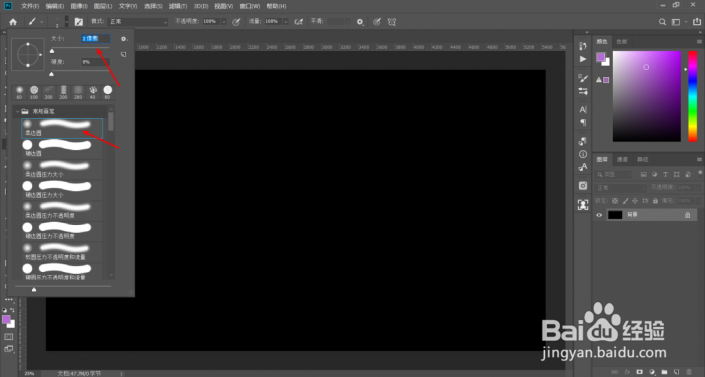Screen dimensions: 705x377
Task: Select recent brush thumbnail labeled 60
Action: point(19,92)
